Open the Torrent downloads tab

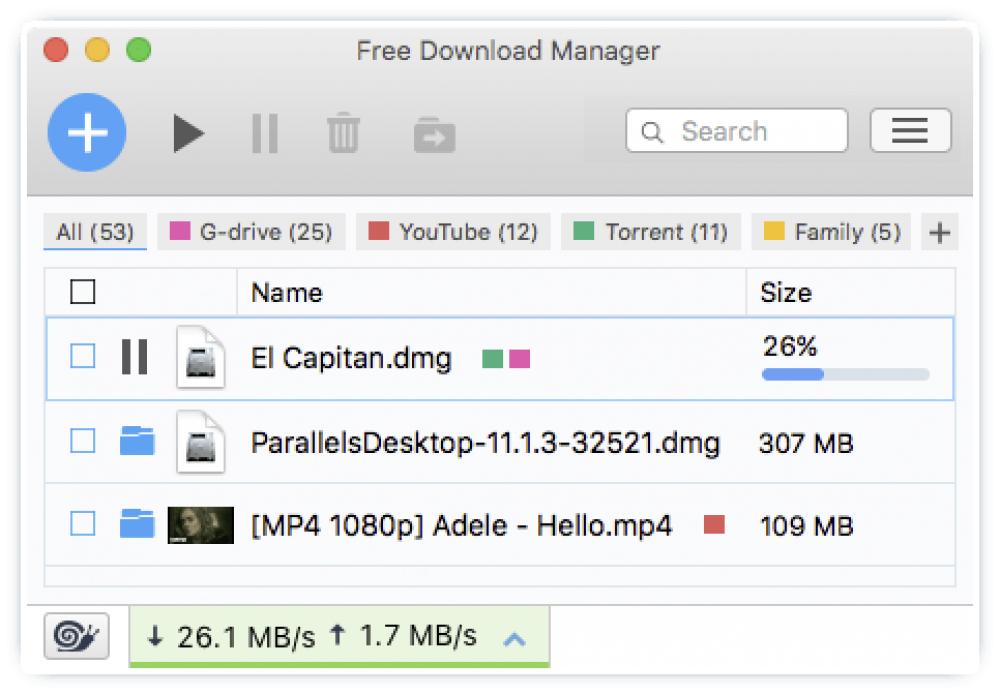(650, 231)
